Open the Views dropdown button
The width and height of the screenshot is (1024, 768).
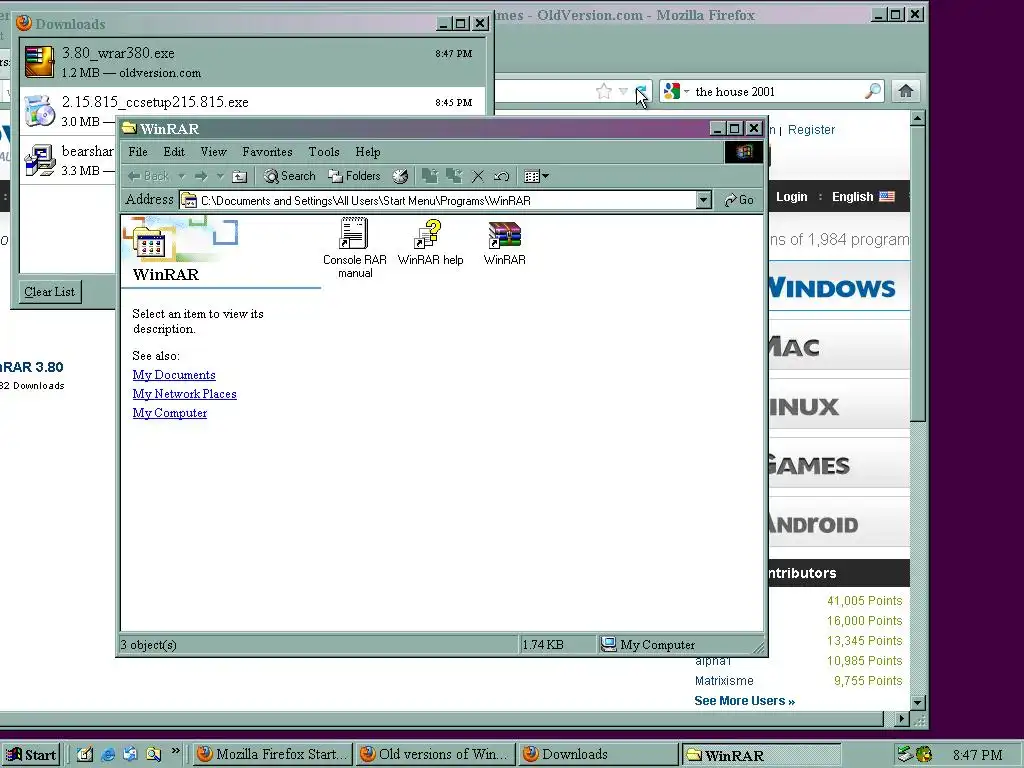pyautogui.click(x=536, y=176)
